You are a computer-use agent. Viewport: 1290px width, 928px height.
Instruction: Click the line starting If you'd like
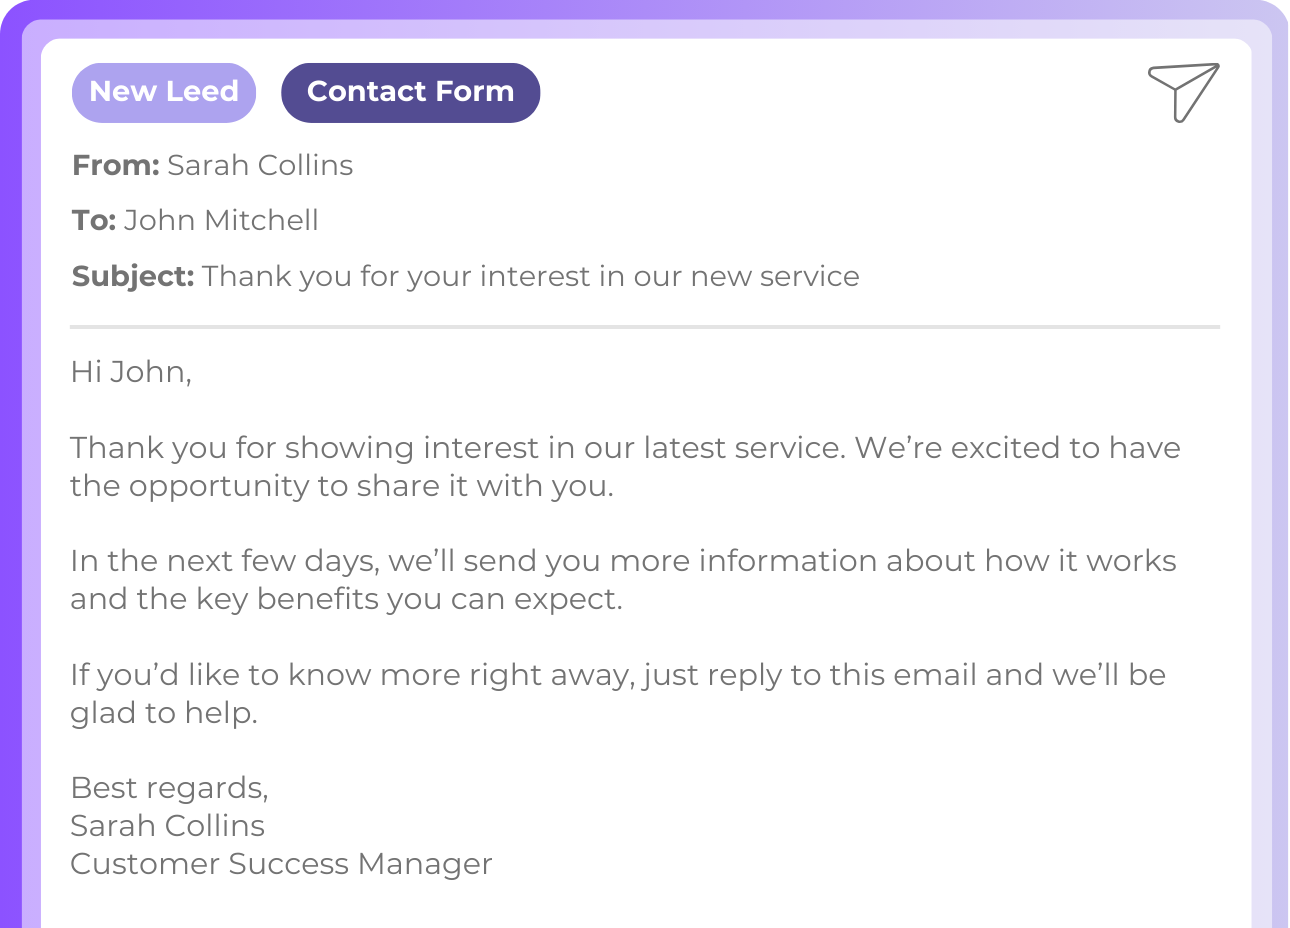point(617,675)
